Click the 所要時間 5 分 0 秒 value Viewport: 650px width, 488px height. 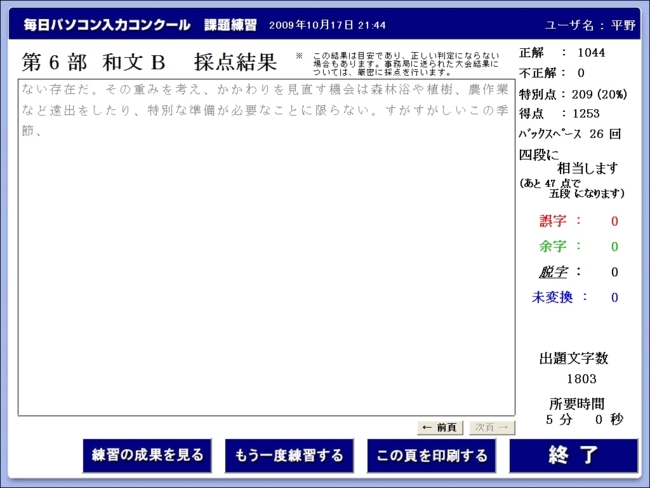click(584, 420)
